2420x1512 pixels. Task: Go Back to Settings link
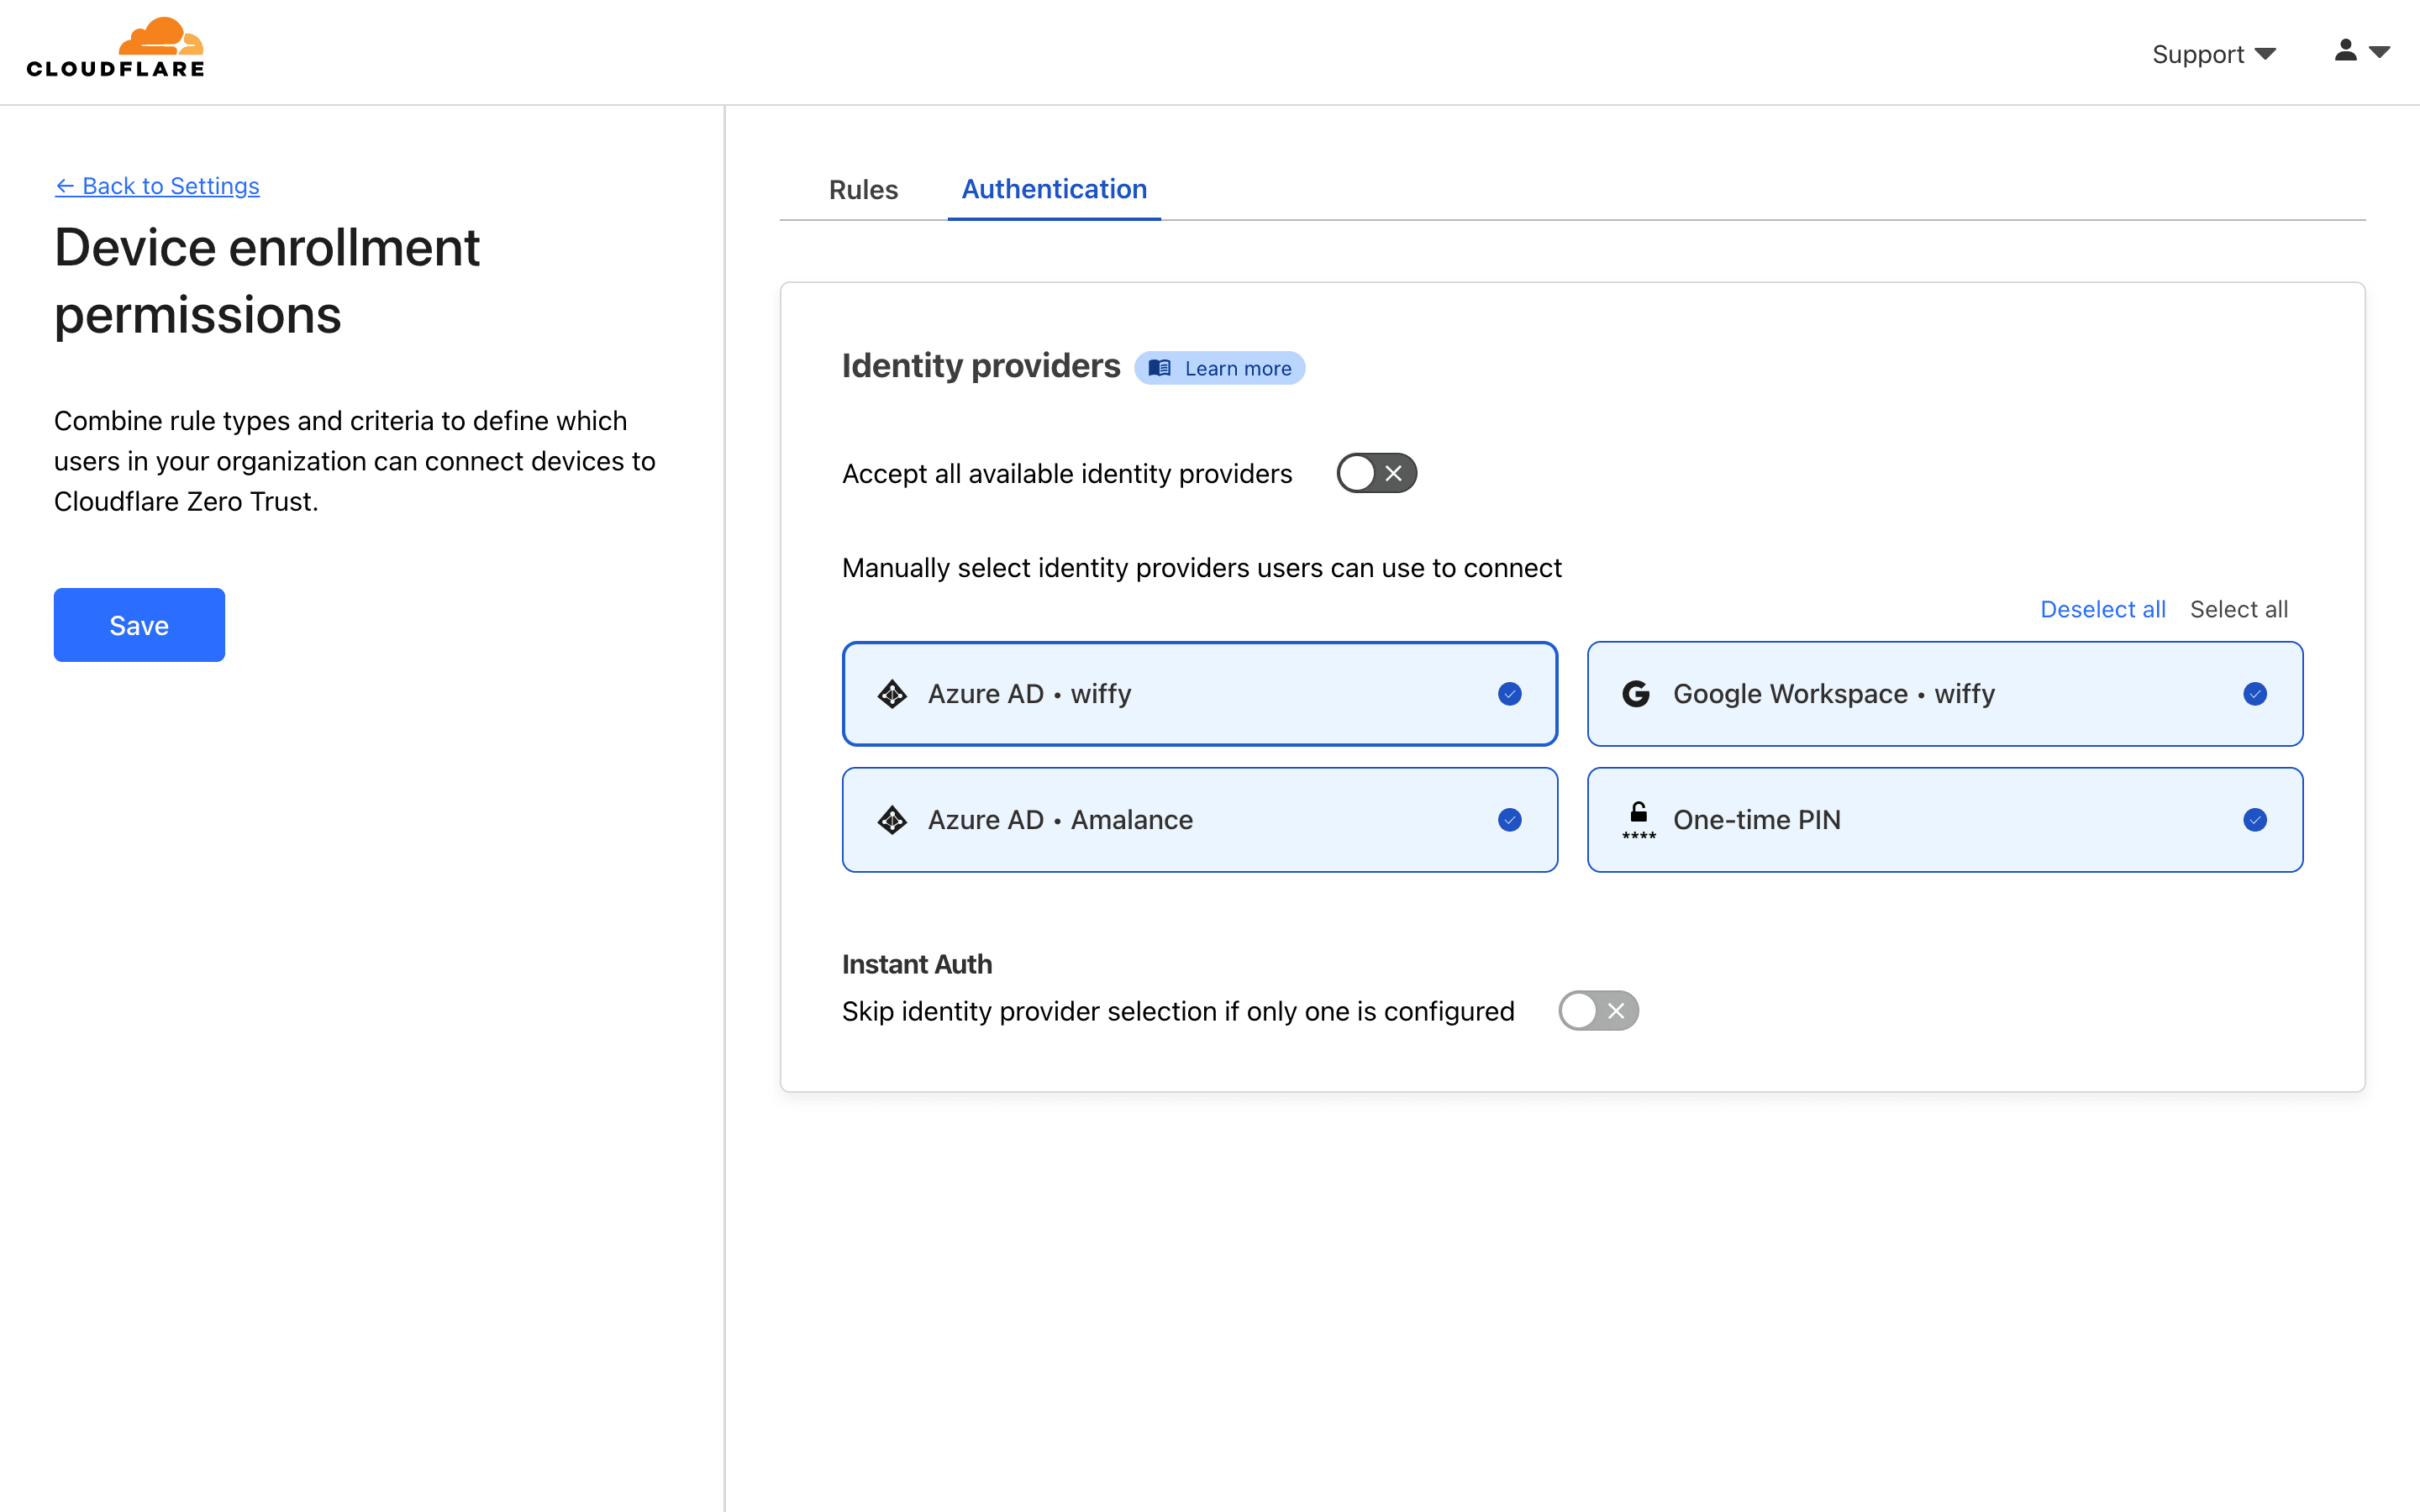[157, 186]
